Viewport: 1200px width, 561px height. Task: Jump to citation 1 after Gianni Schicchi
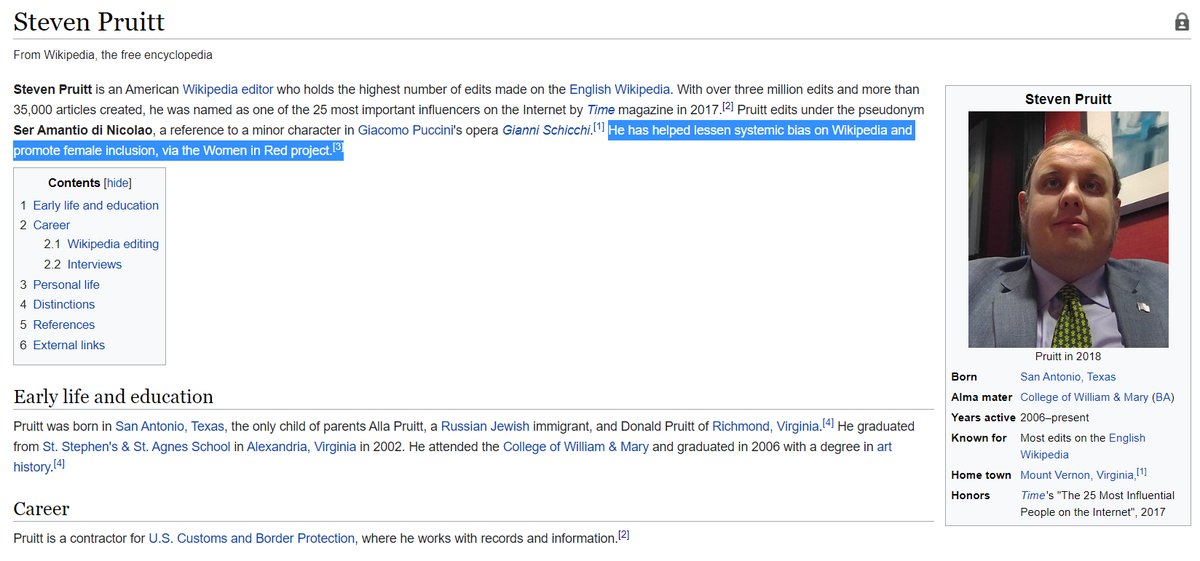[x=599, y=127]
